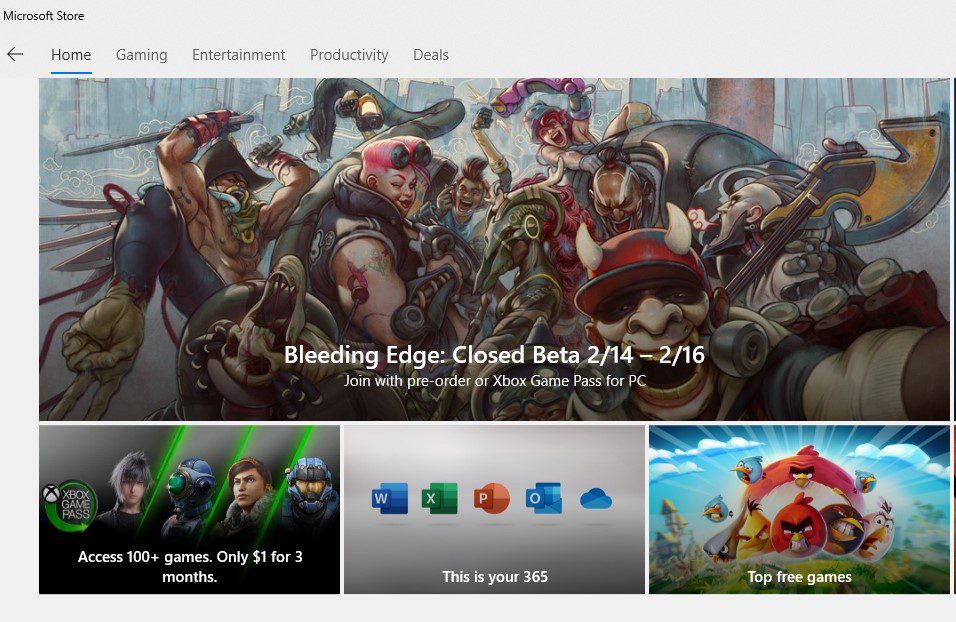This screenshot has height=622, width=956.
Task: Open the Productivity tab
Action: coord(349,55)
